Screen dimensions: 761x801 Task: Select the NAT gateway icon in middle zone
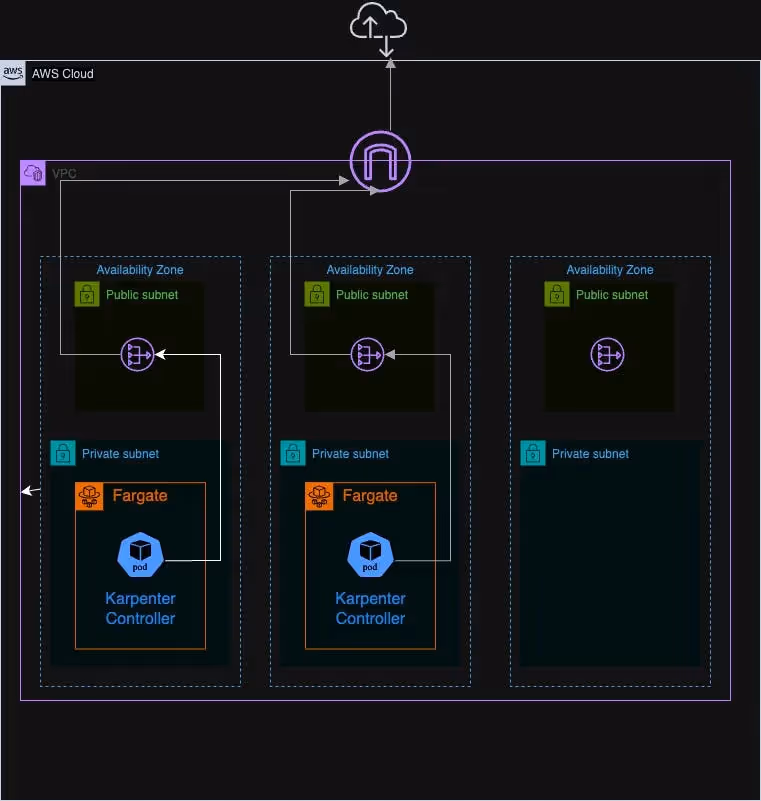367,355
